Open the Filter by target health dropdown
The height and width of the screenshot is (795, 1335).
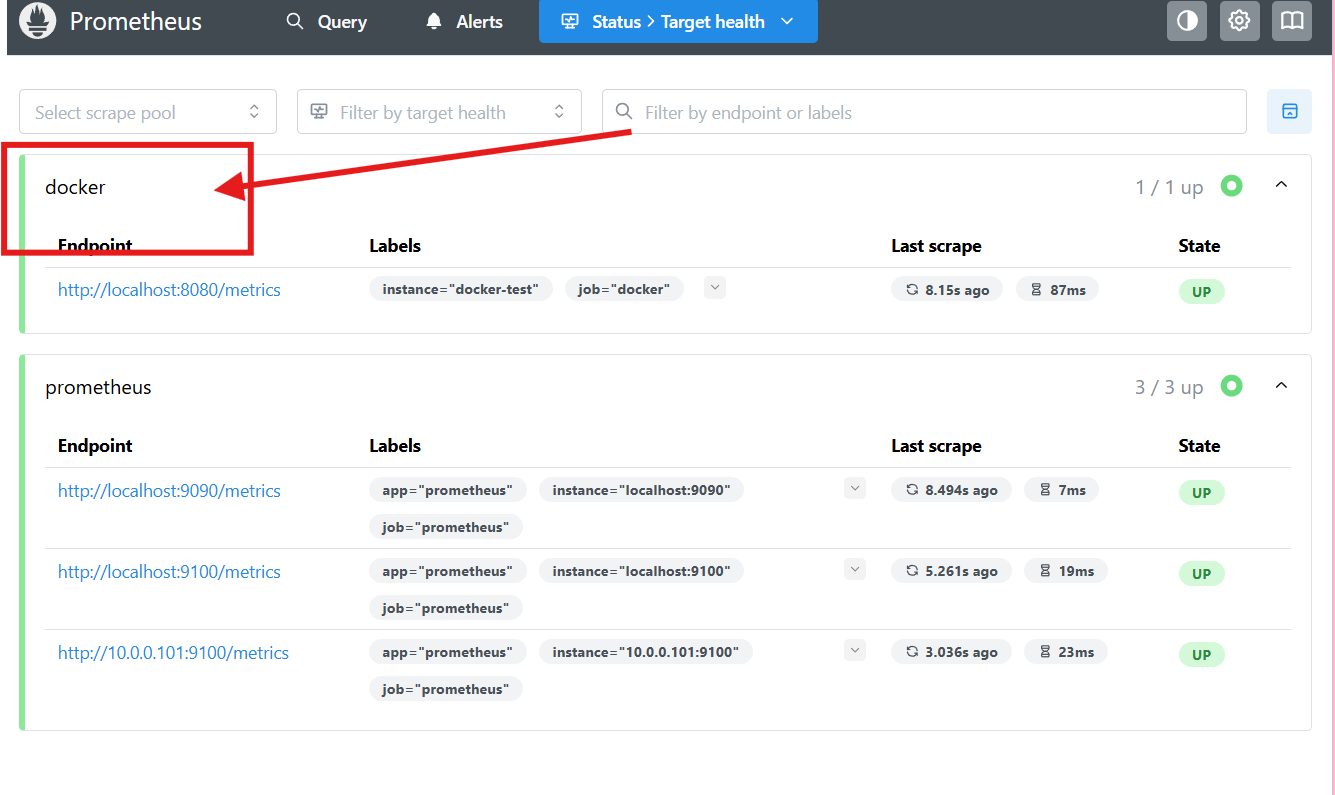[x=439, y=112]
